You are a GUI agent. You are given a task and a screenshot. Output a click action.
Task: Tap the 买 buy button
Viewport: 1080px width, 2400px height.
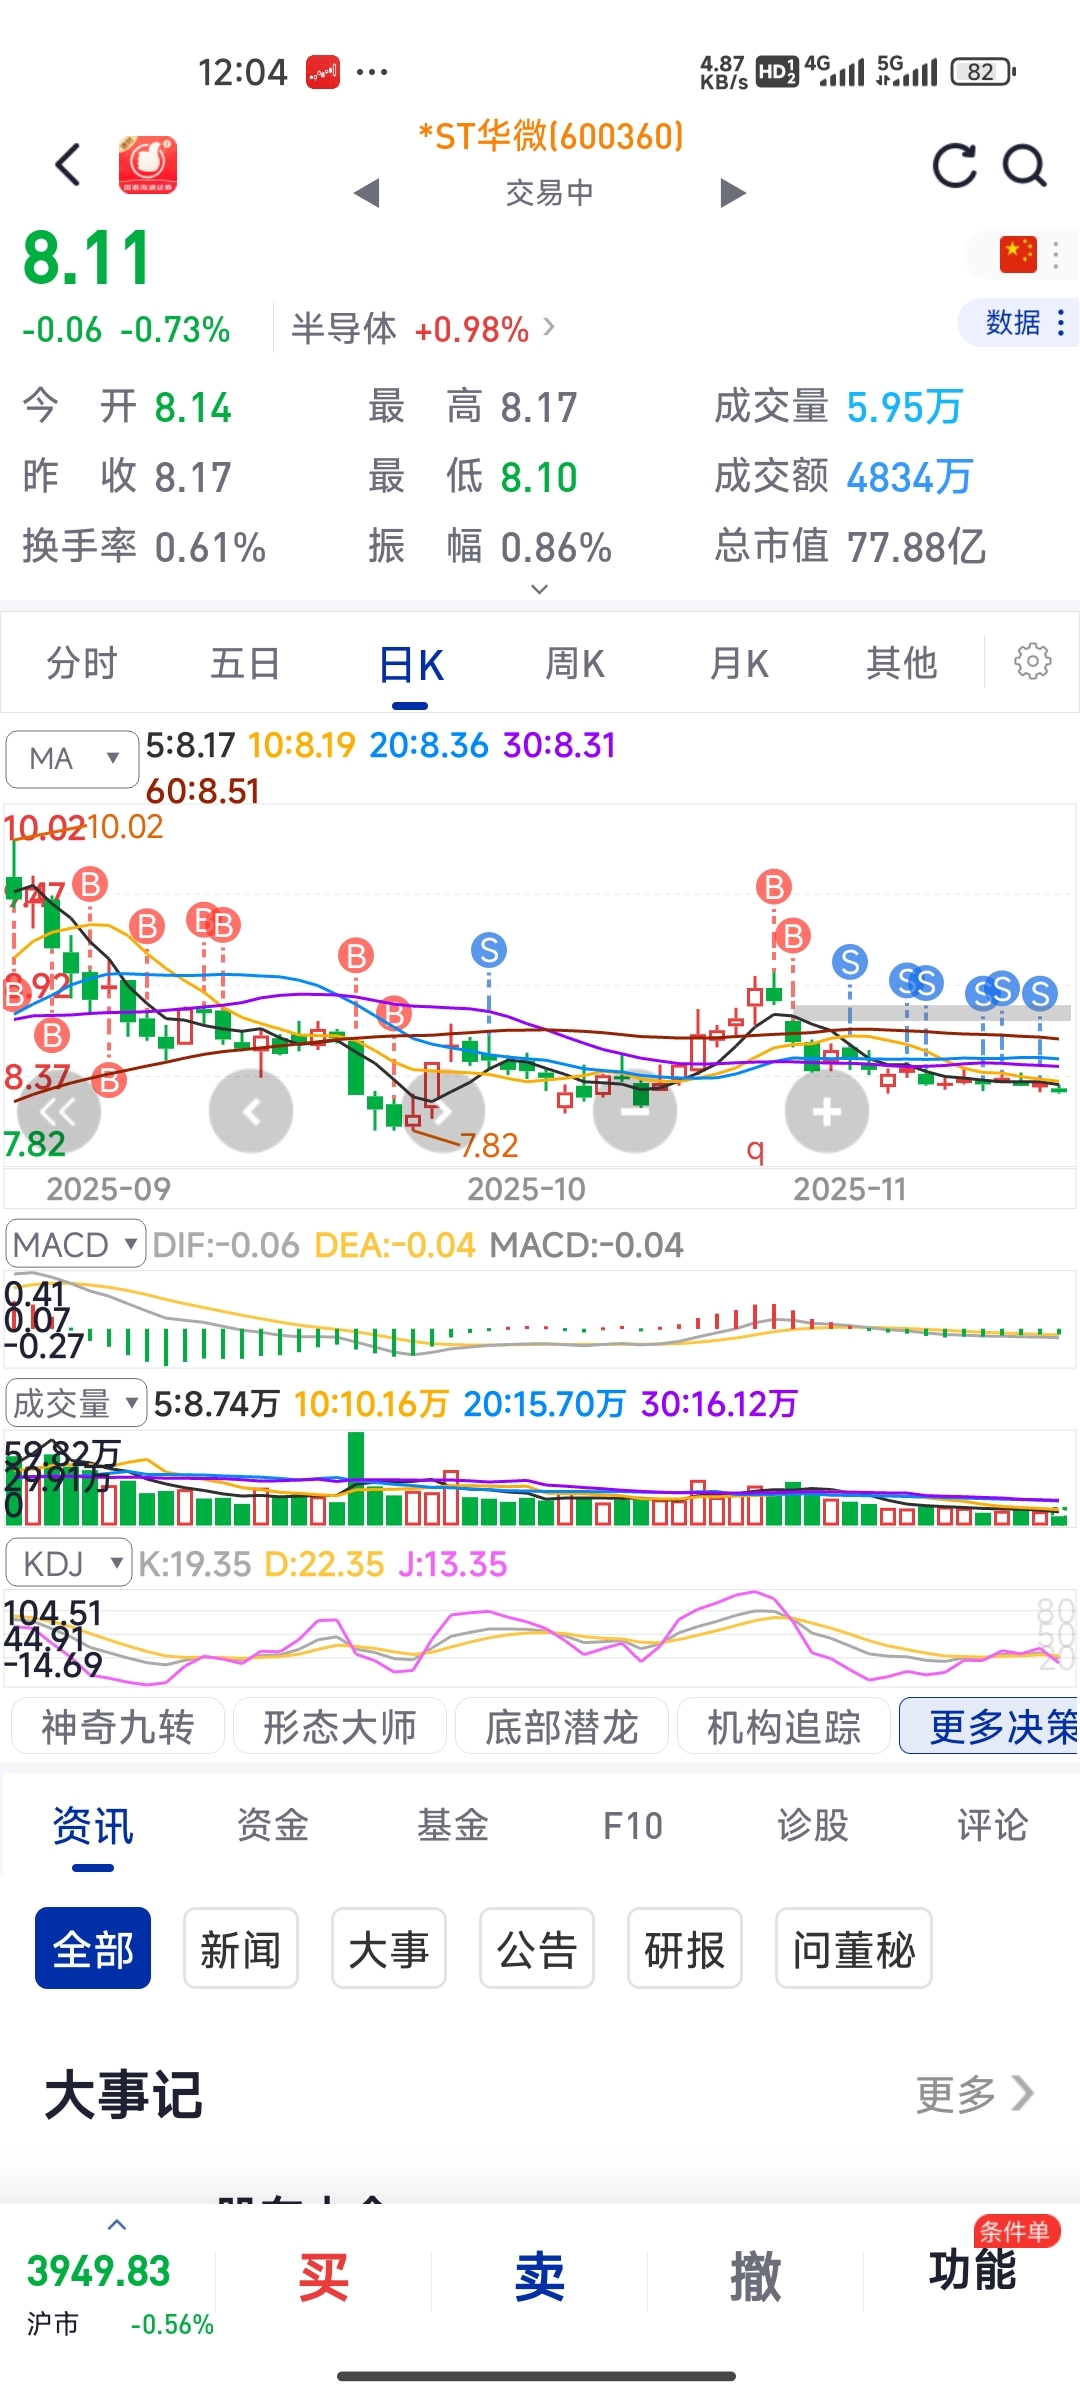click(x=324, y=2278)
